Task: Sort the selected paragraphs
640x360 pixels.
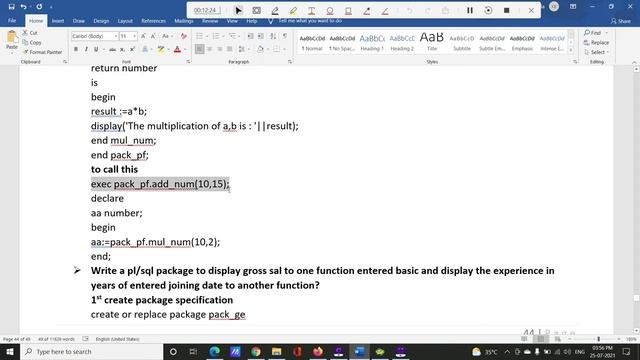Action: click(273, 36)
